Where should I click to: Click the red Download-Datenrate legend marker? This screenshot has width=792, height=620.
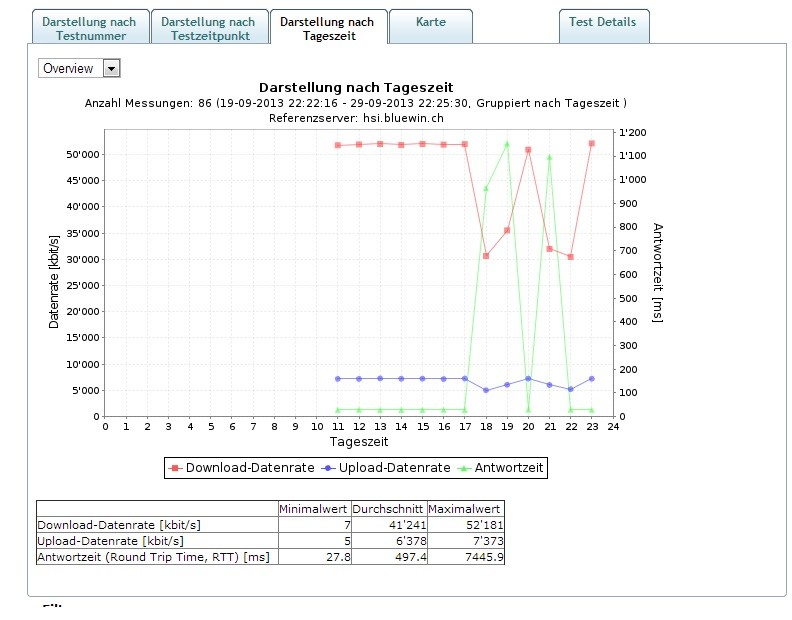point(175,468)
